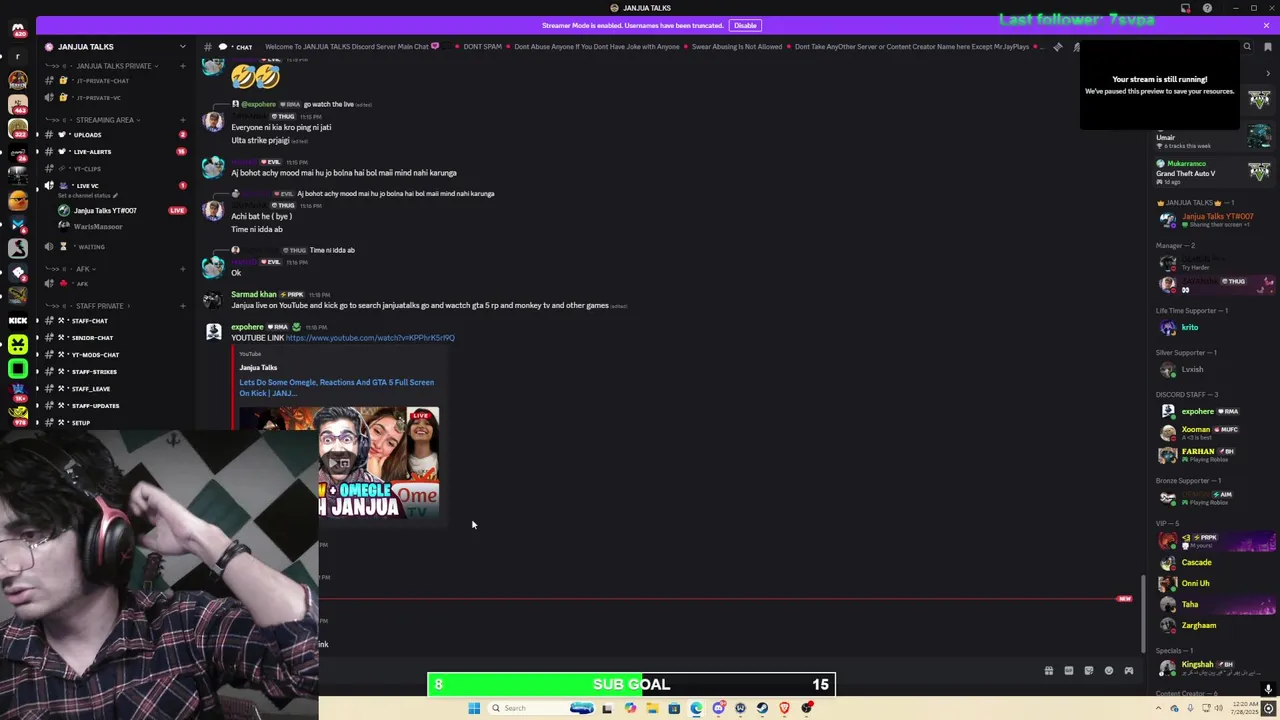The height and width of the screenshot is (720, 1280).
Task: Open threads icon next to chat name
Action: (x=222, y=47)
